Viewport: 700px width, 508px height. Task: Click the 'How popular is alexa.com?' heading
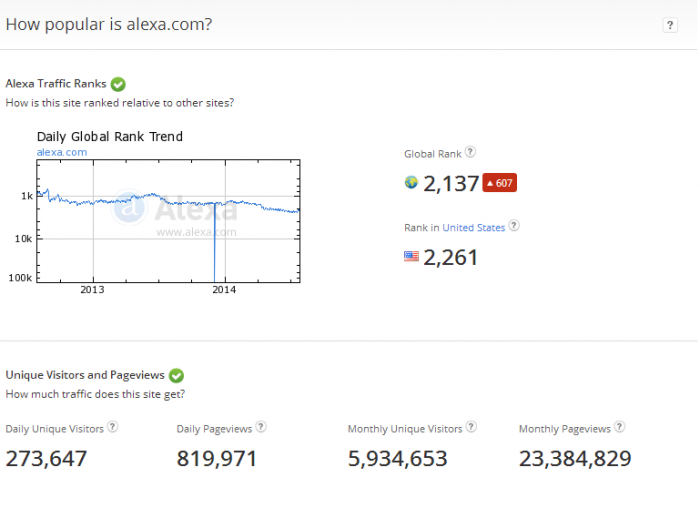point(109,24)
